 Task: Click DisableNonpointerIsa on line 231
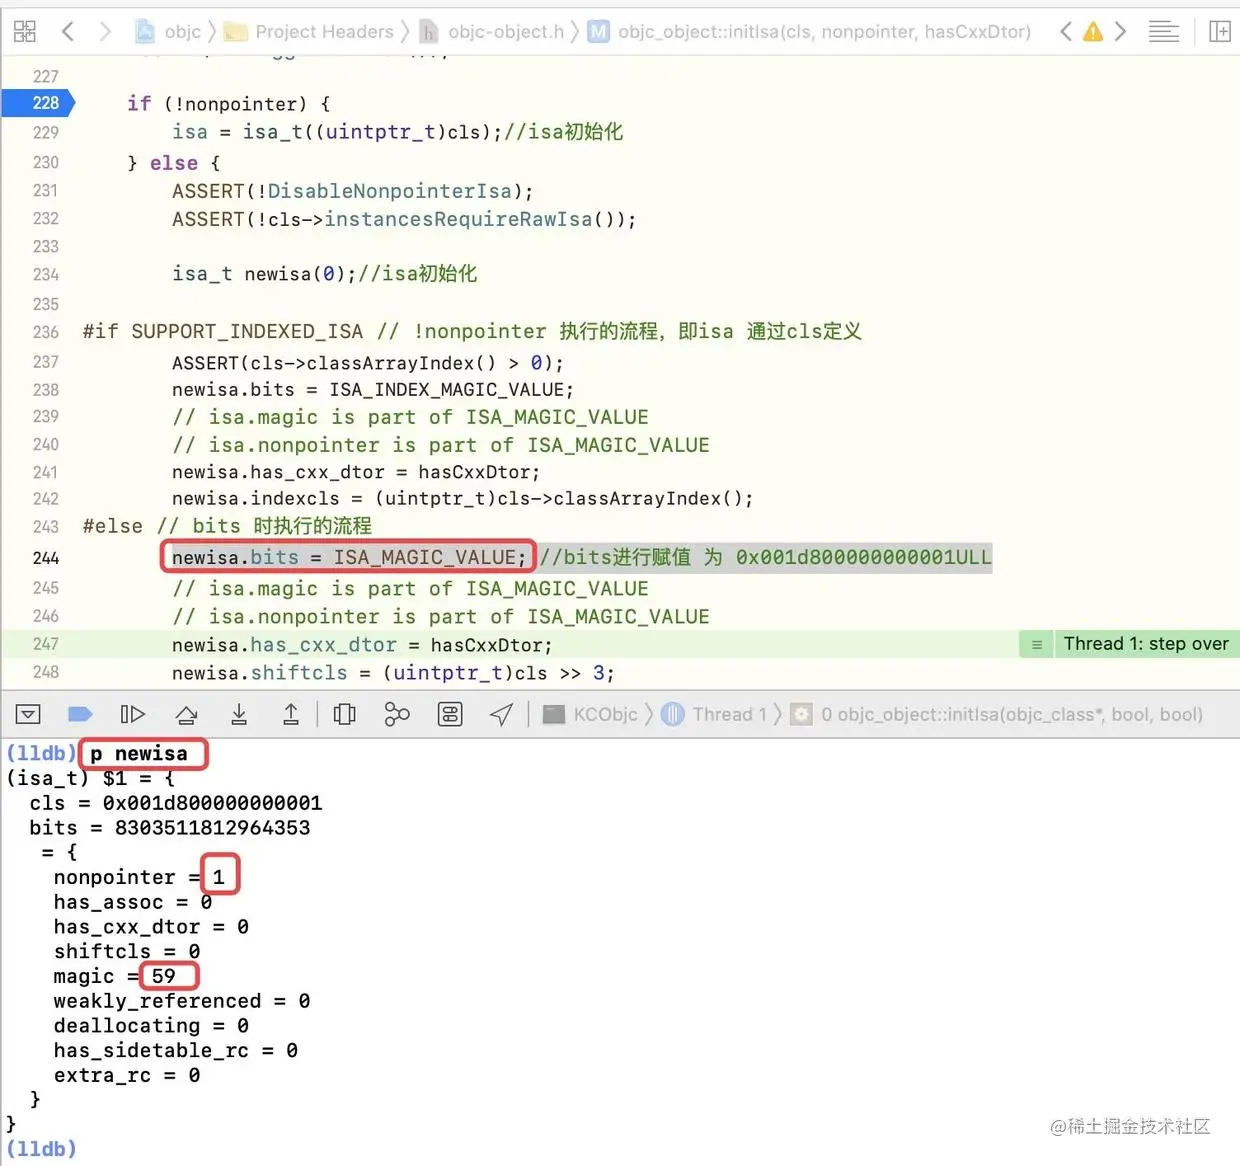tap(389, 191)
